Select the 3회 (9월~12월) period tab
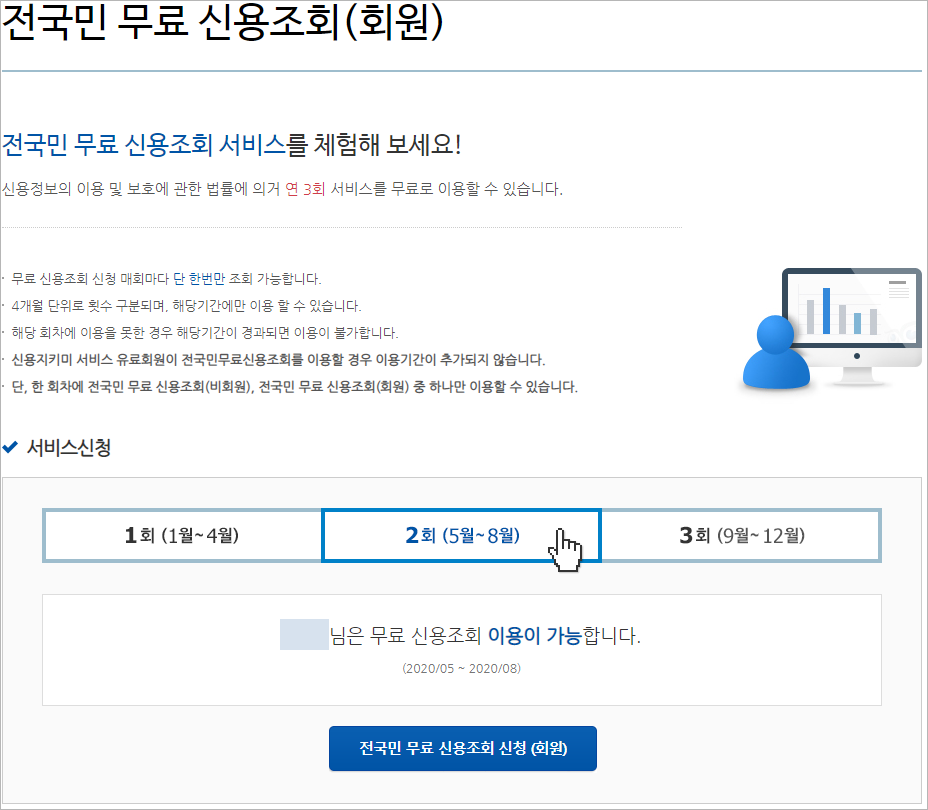This screenshot has width=928, height=810. 742,536
